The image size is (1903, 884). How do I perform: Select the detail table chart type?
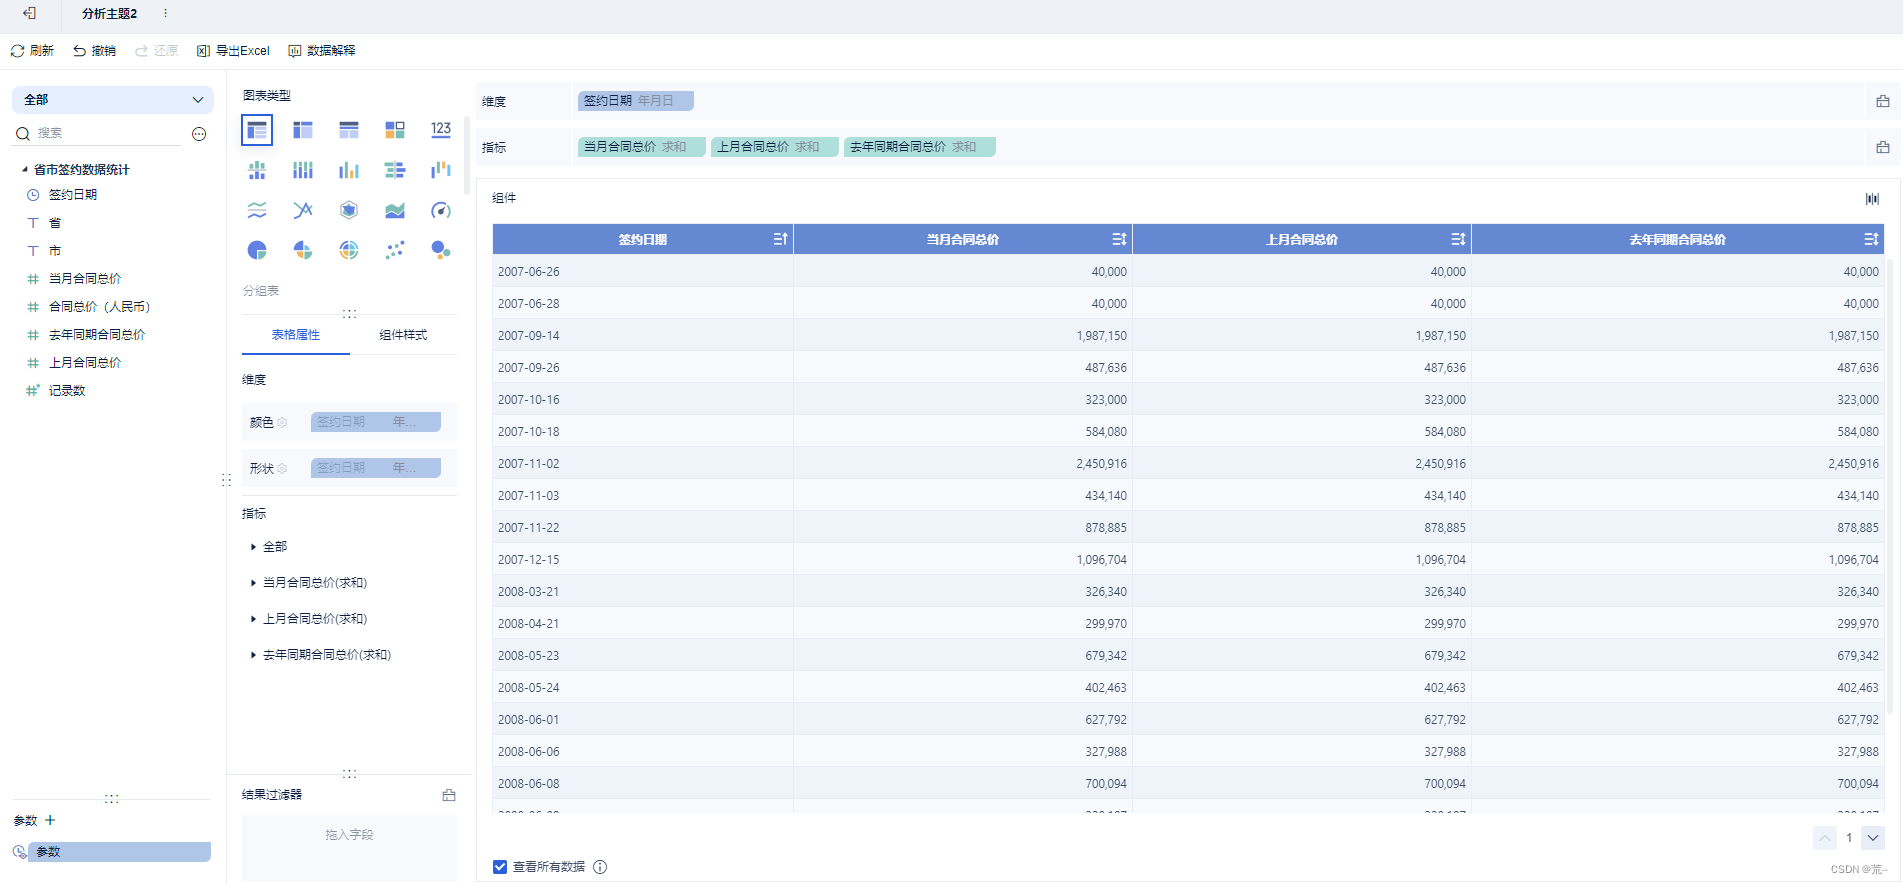[x=349, y=130]
